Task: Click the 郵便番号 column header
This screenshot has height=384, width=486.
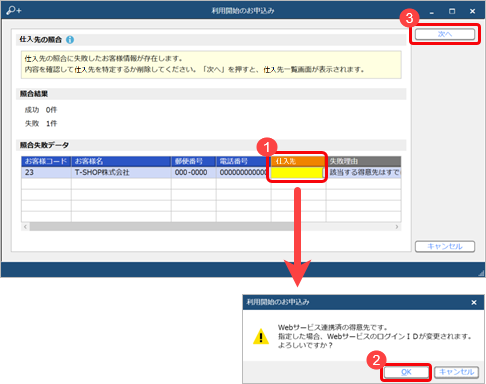Action: point(194,161)
